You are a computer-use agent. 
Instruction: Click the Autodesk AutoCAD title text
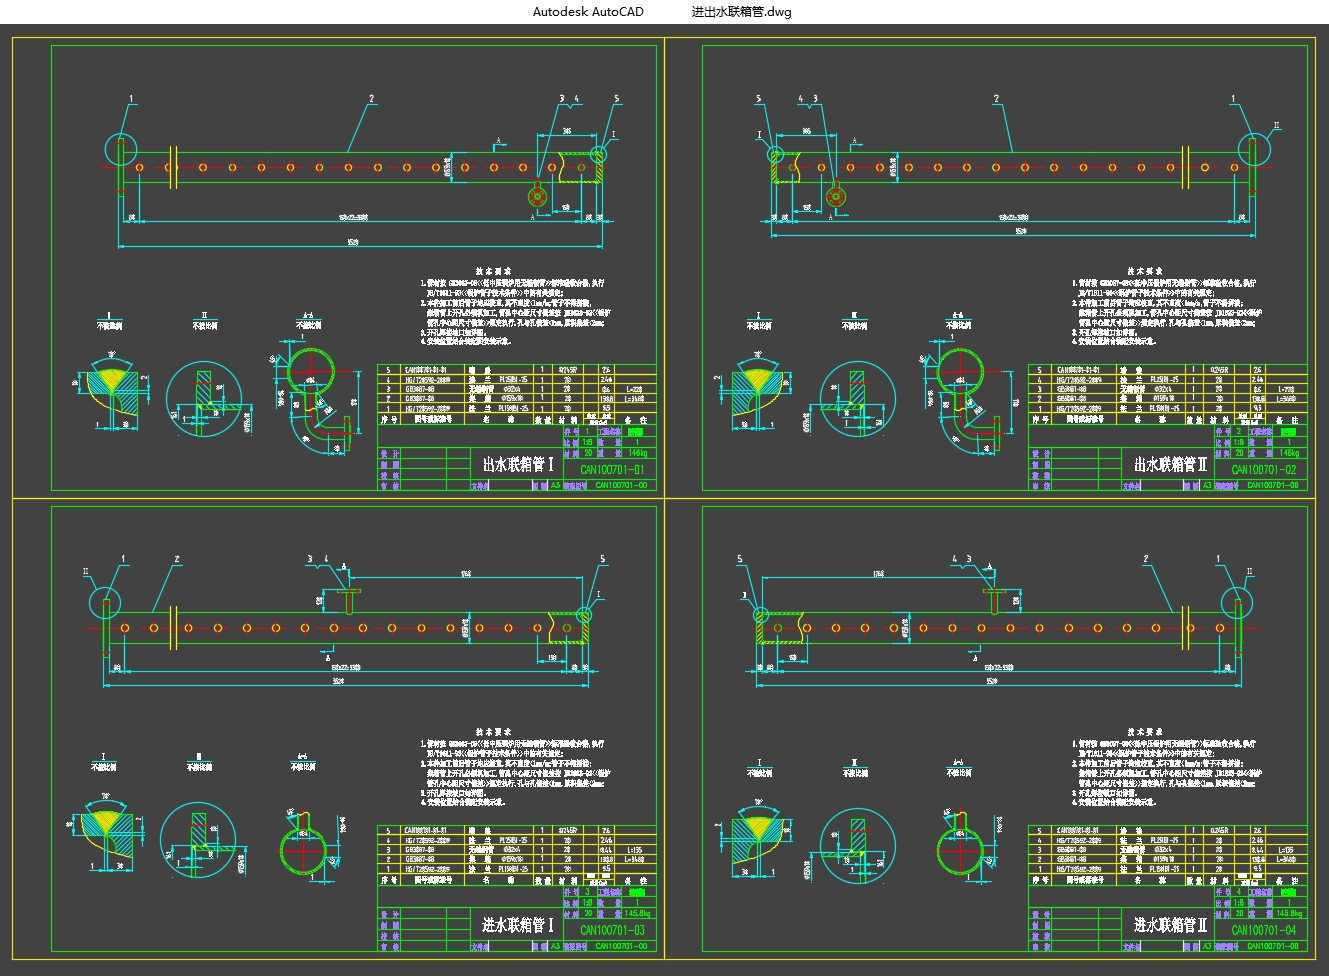pyautogui.click(x=588, y=12)
